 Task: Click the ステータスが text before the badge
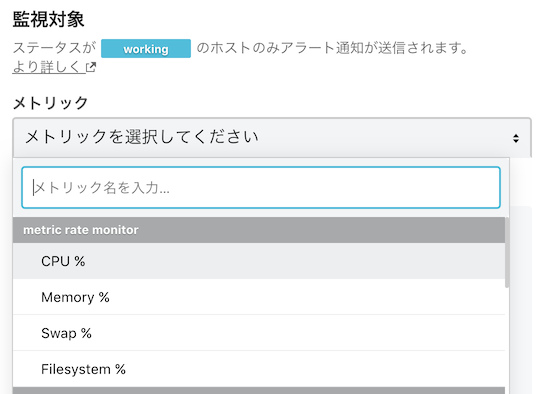pos(54,48)
